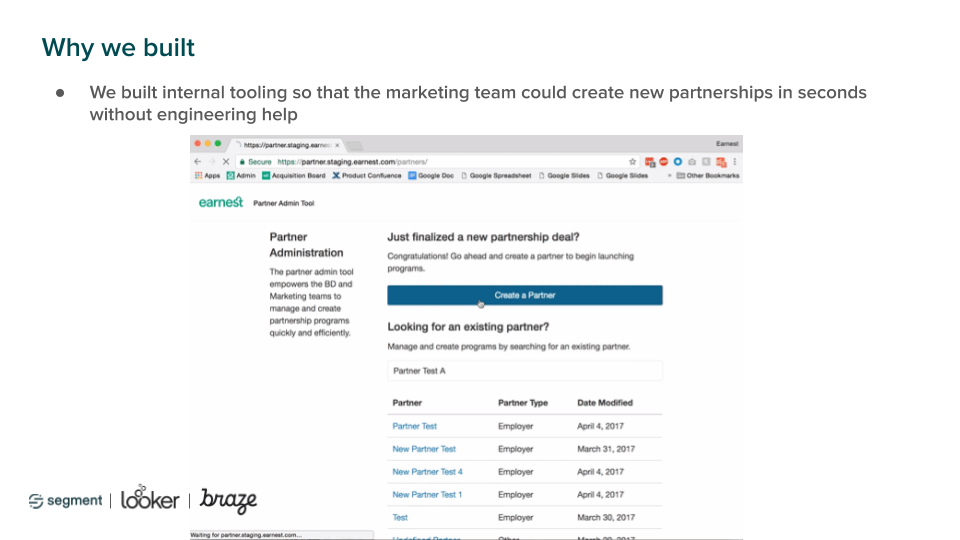
Task: Open the Apps bookmark shortcut
Action: [x=207, y=176]
